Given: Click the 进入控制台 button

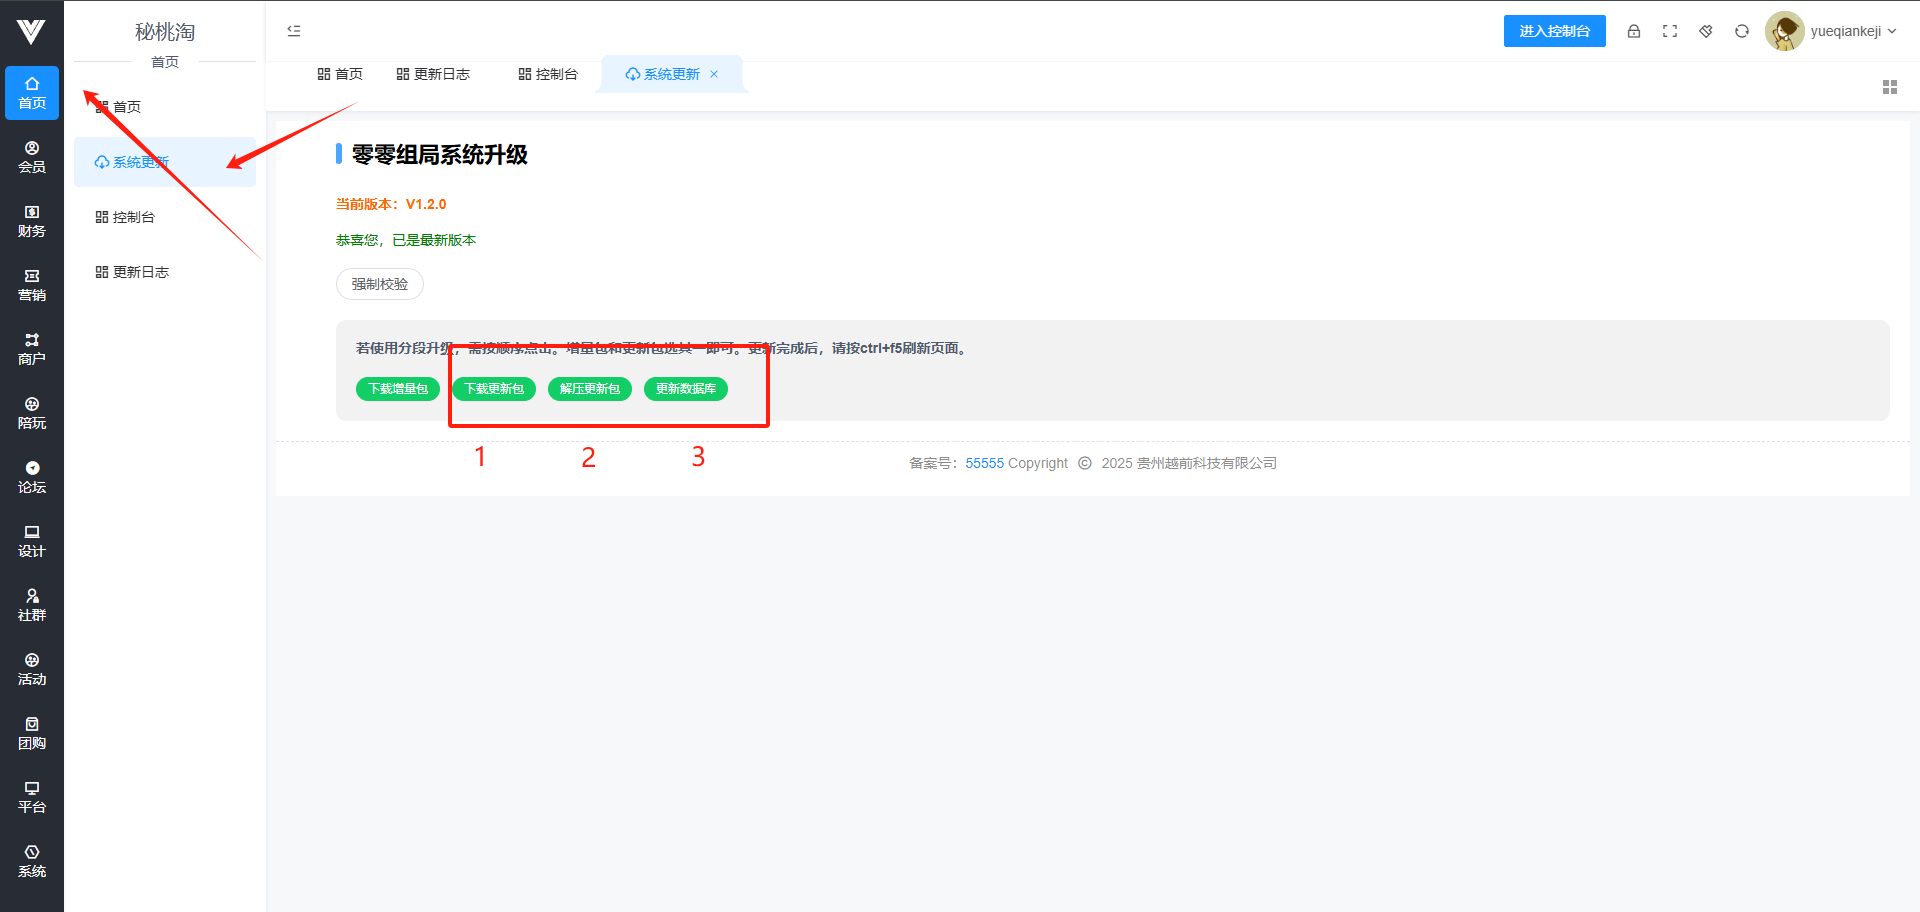Looking at the screenshot, I should tap(1554, 31).
